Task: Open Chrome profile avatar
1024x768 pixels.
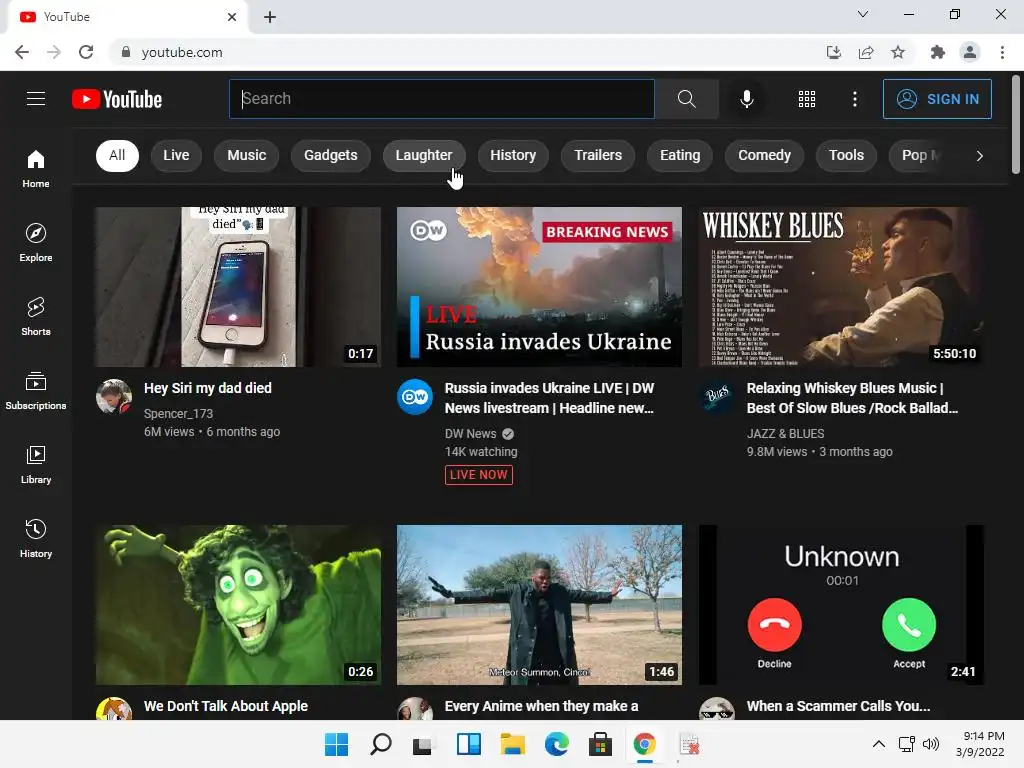Action: point(970,52)
